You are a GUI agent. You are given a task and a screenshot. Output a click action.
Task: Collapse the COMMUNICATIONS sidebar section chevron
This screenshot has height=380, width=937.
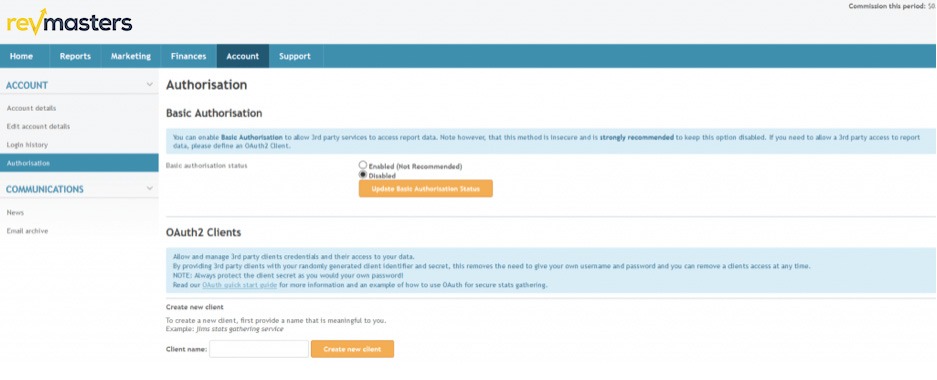[x=149, y=188]
